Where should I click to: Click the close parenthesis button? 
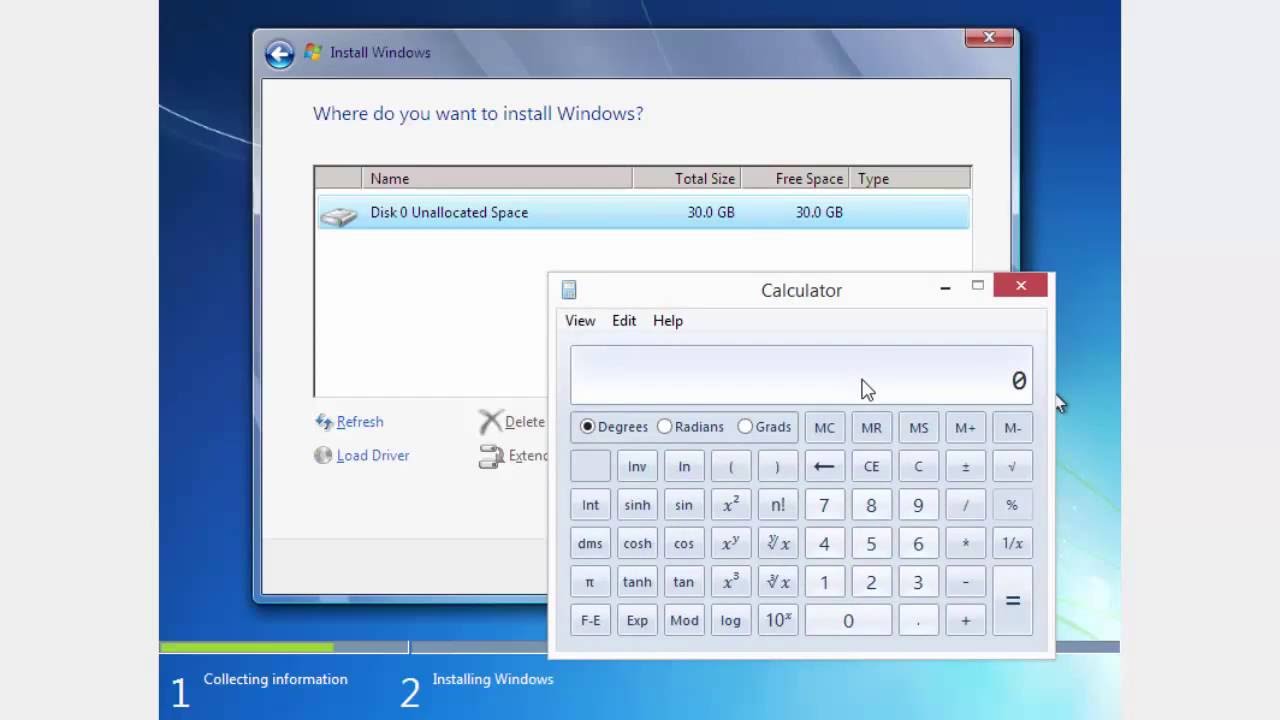pyautogui.click(x=777, y=467)
